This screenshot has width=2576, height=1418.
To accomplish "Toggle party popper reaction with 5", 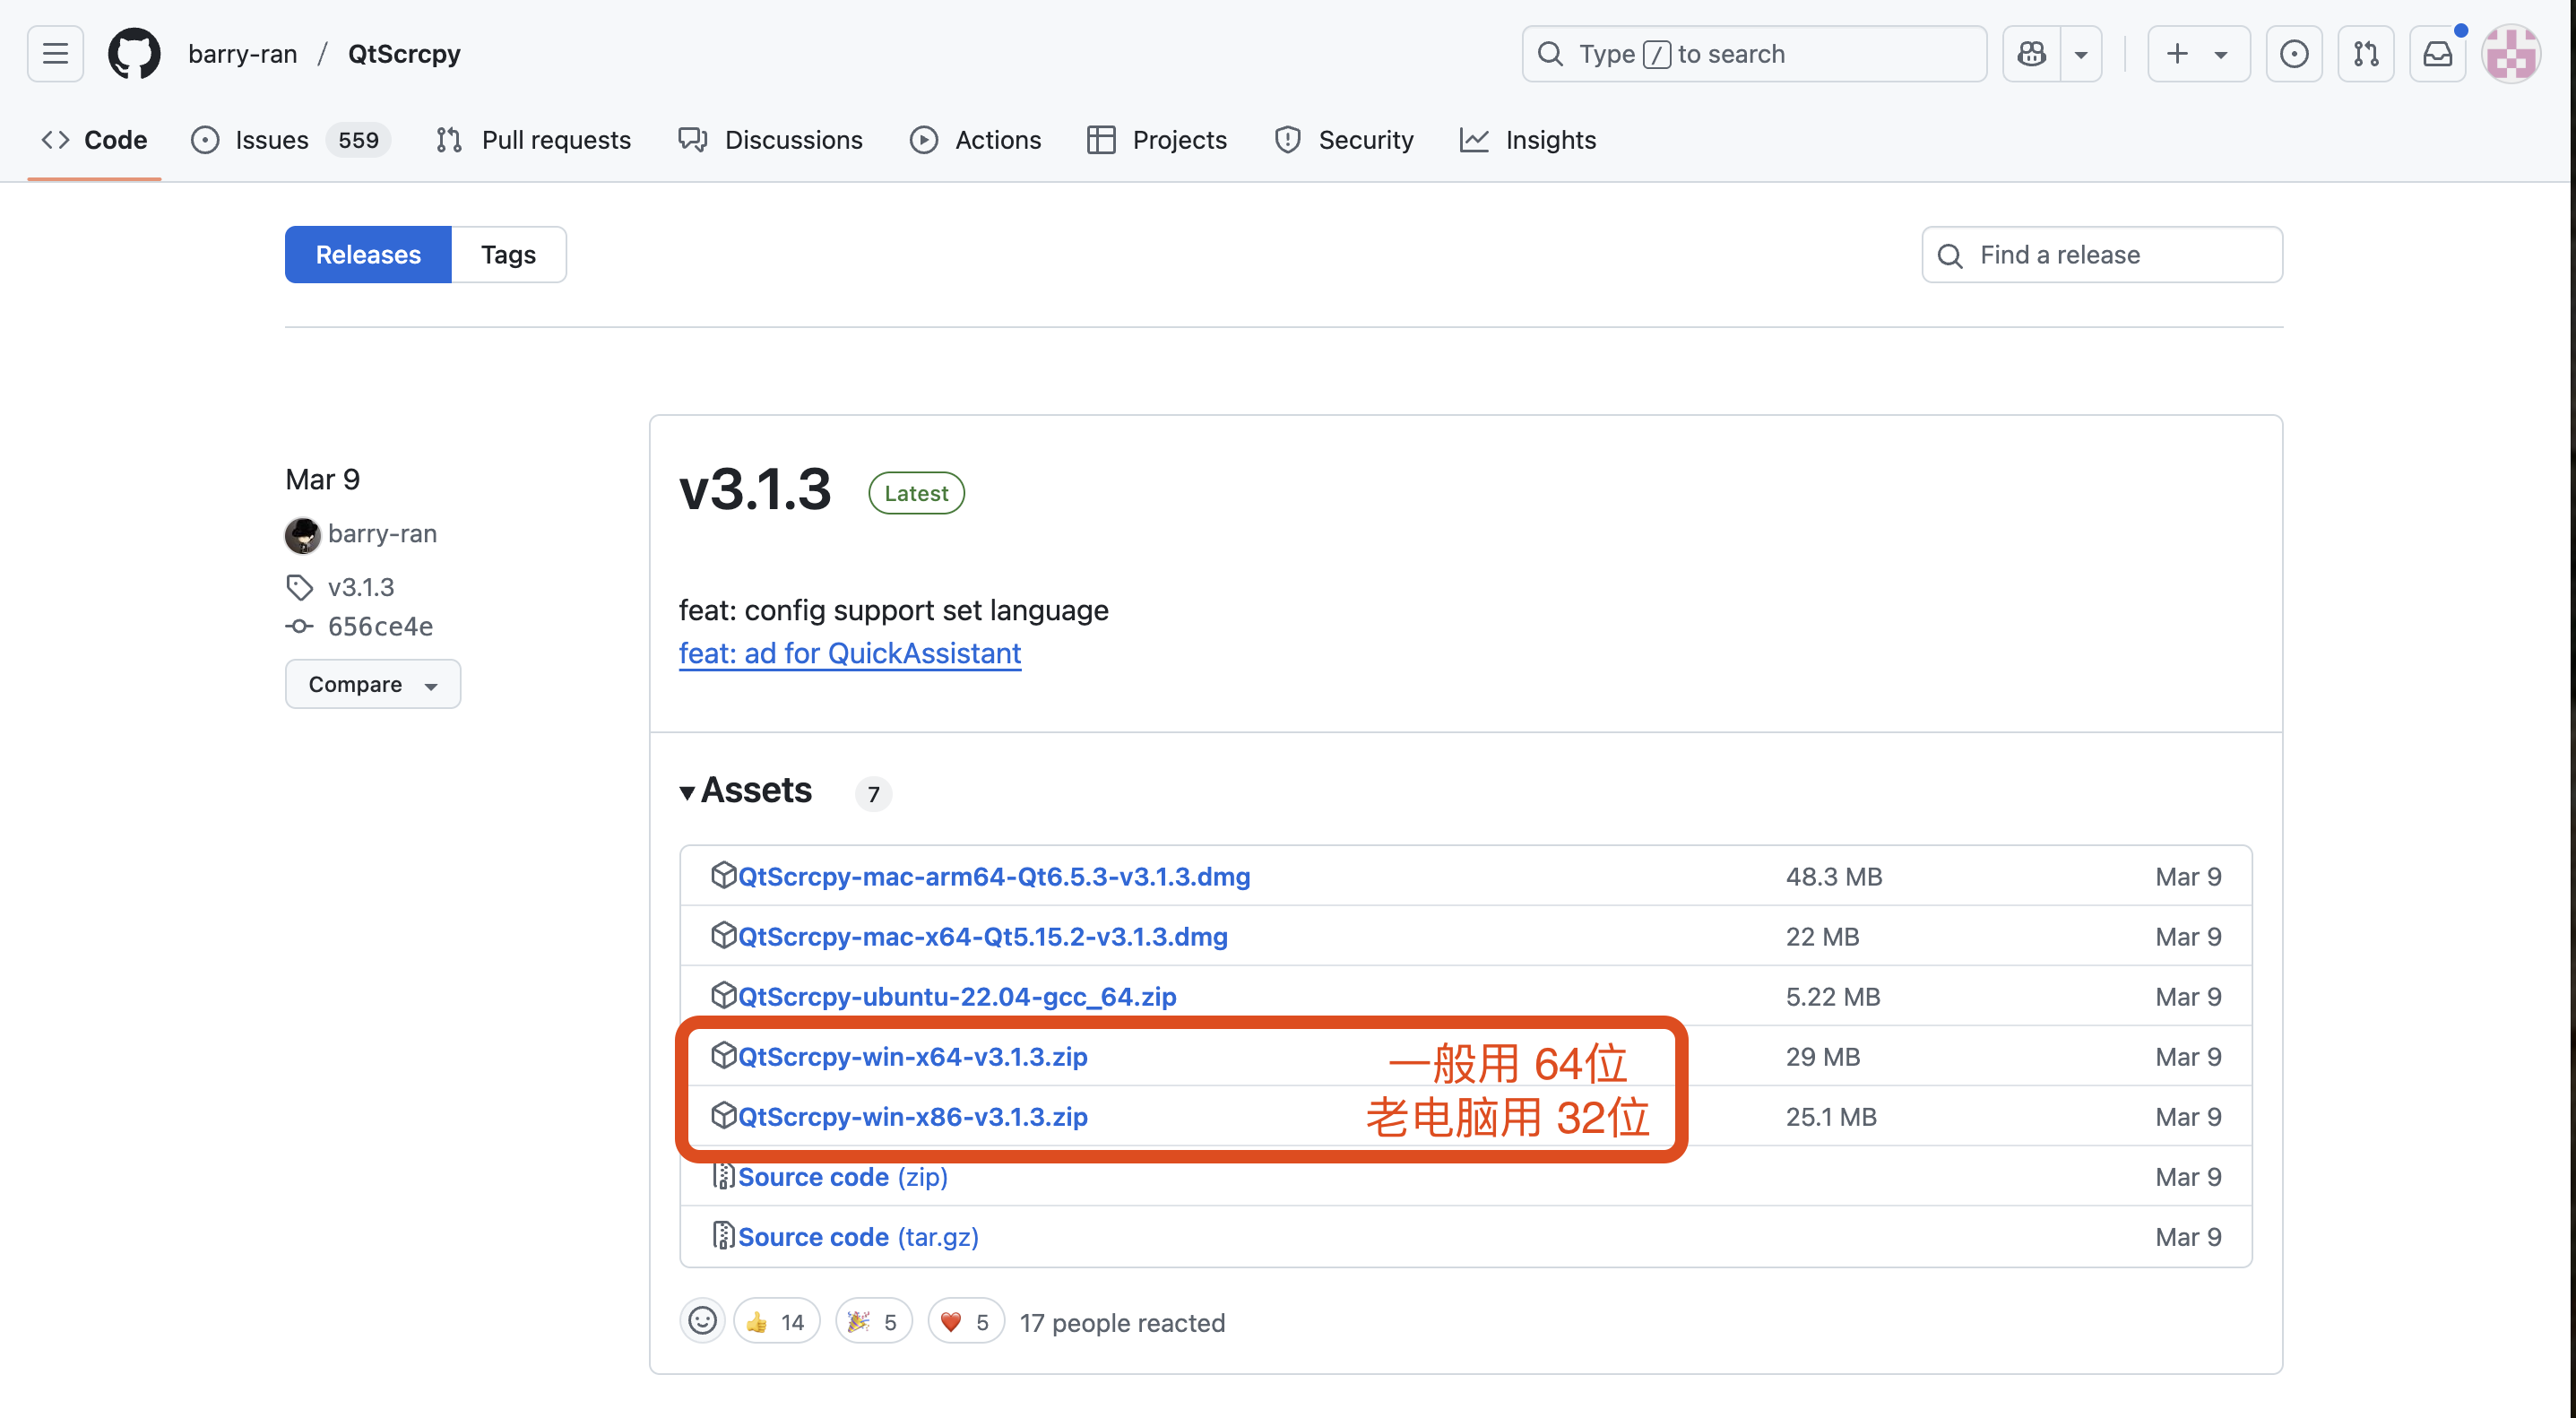I will [x=873, y=1322].
